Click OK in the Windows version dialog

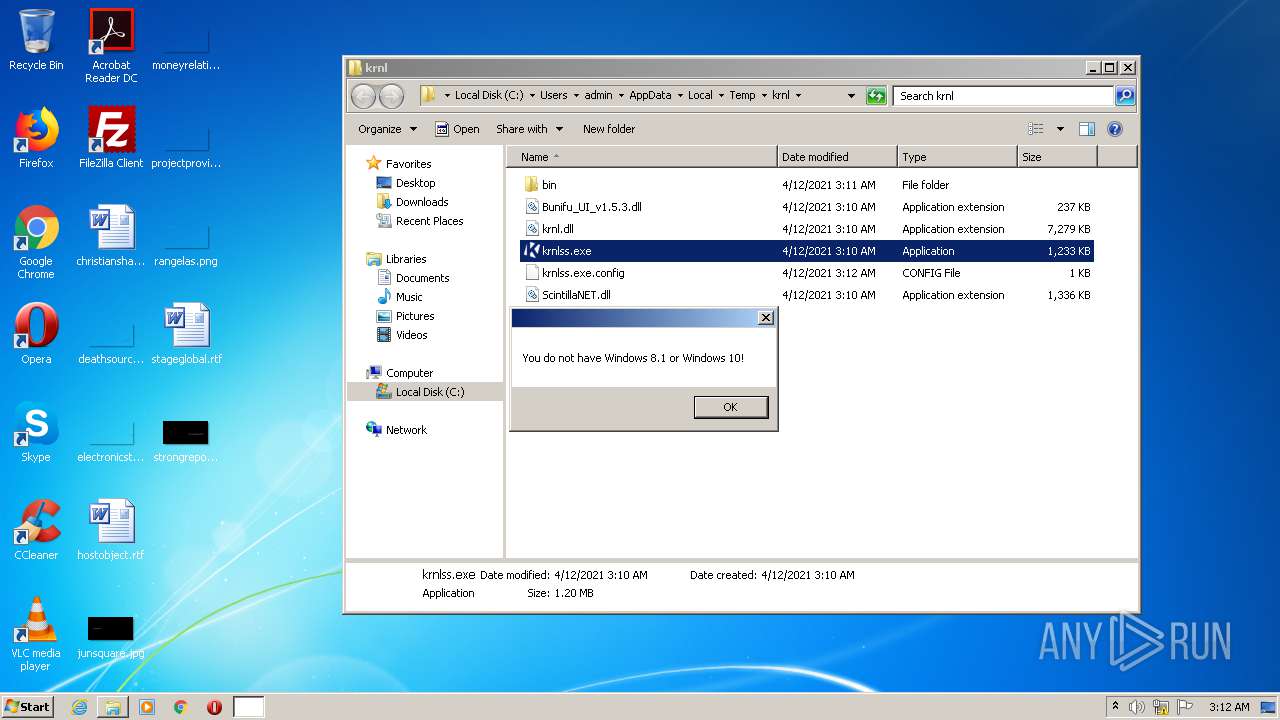pyautogui.click(x=730, y=407)
